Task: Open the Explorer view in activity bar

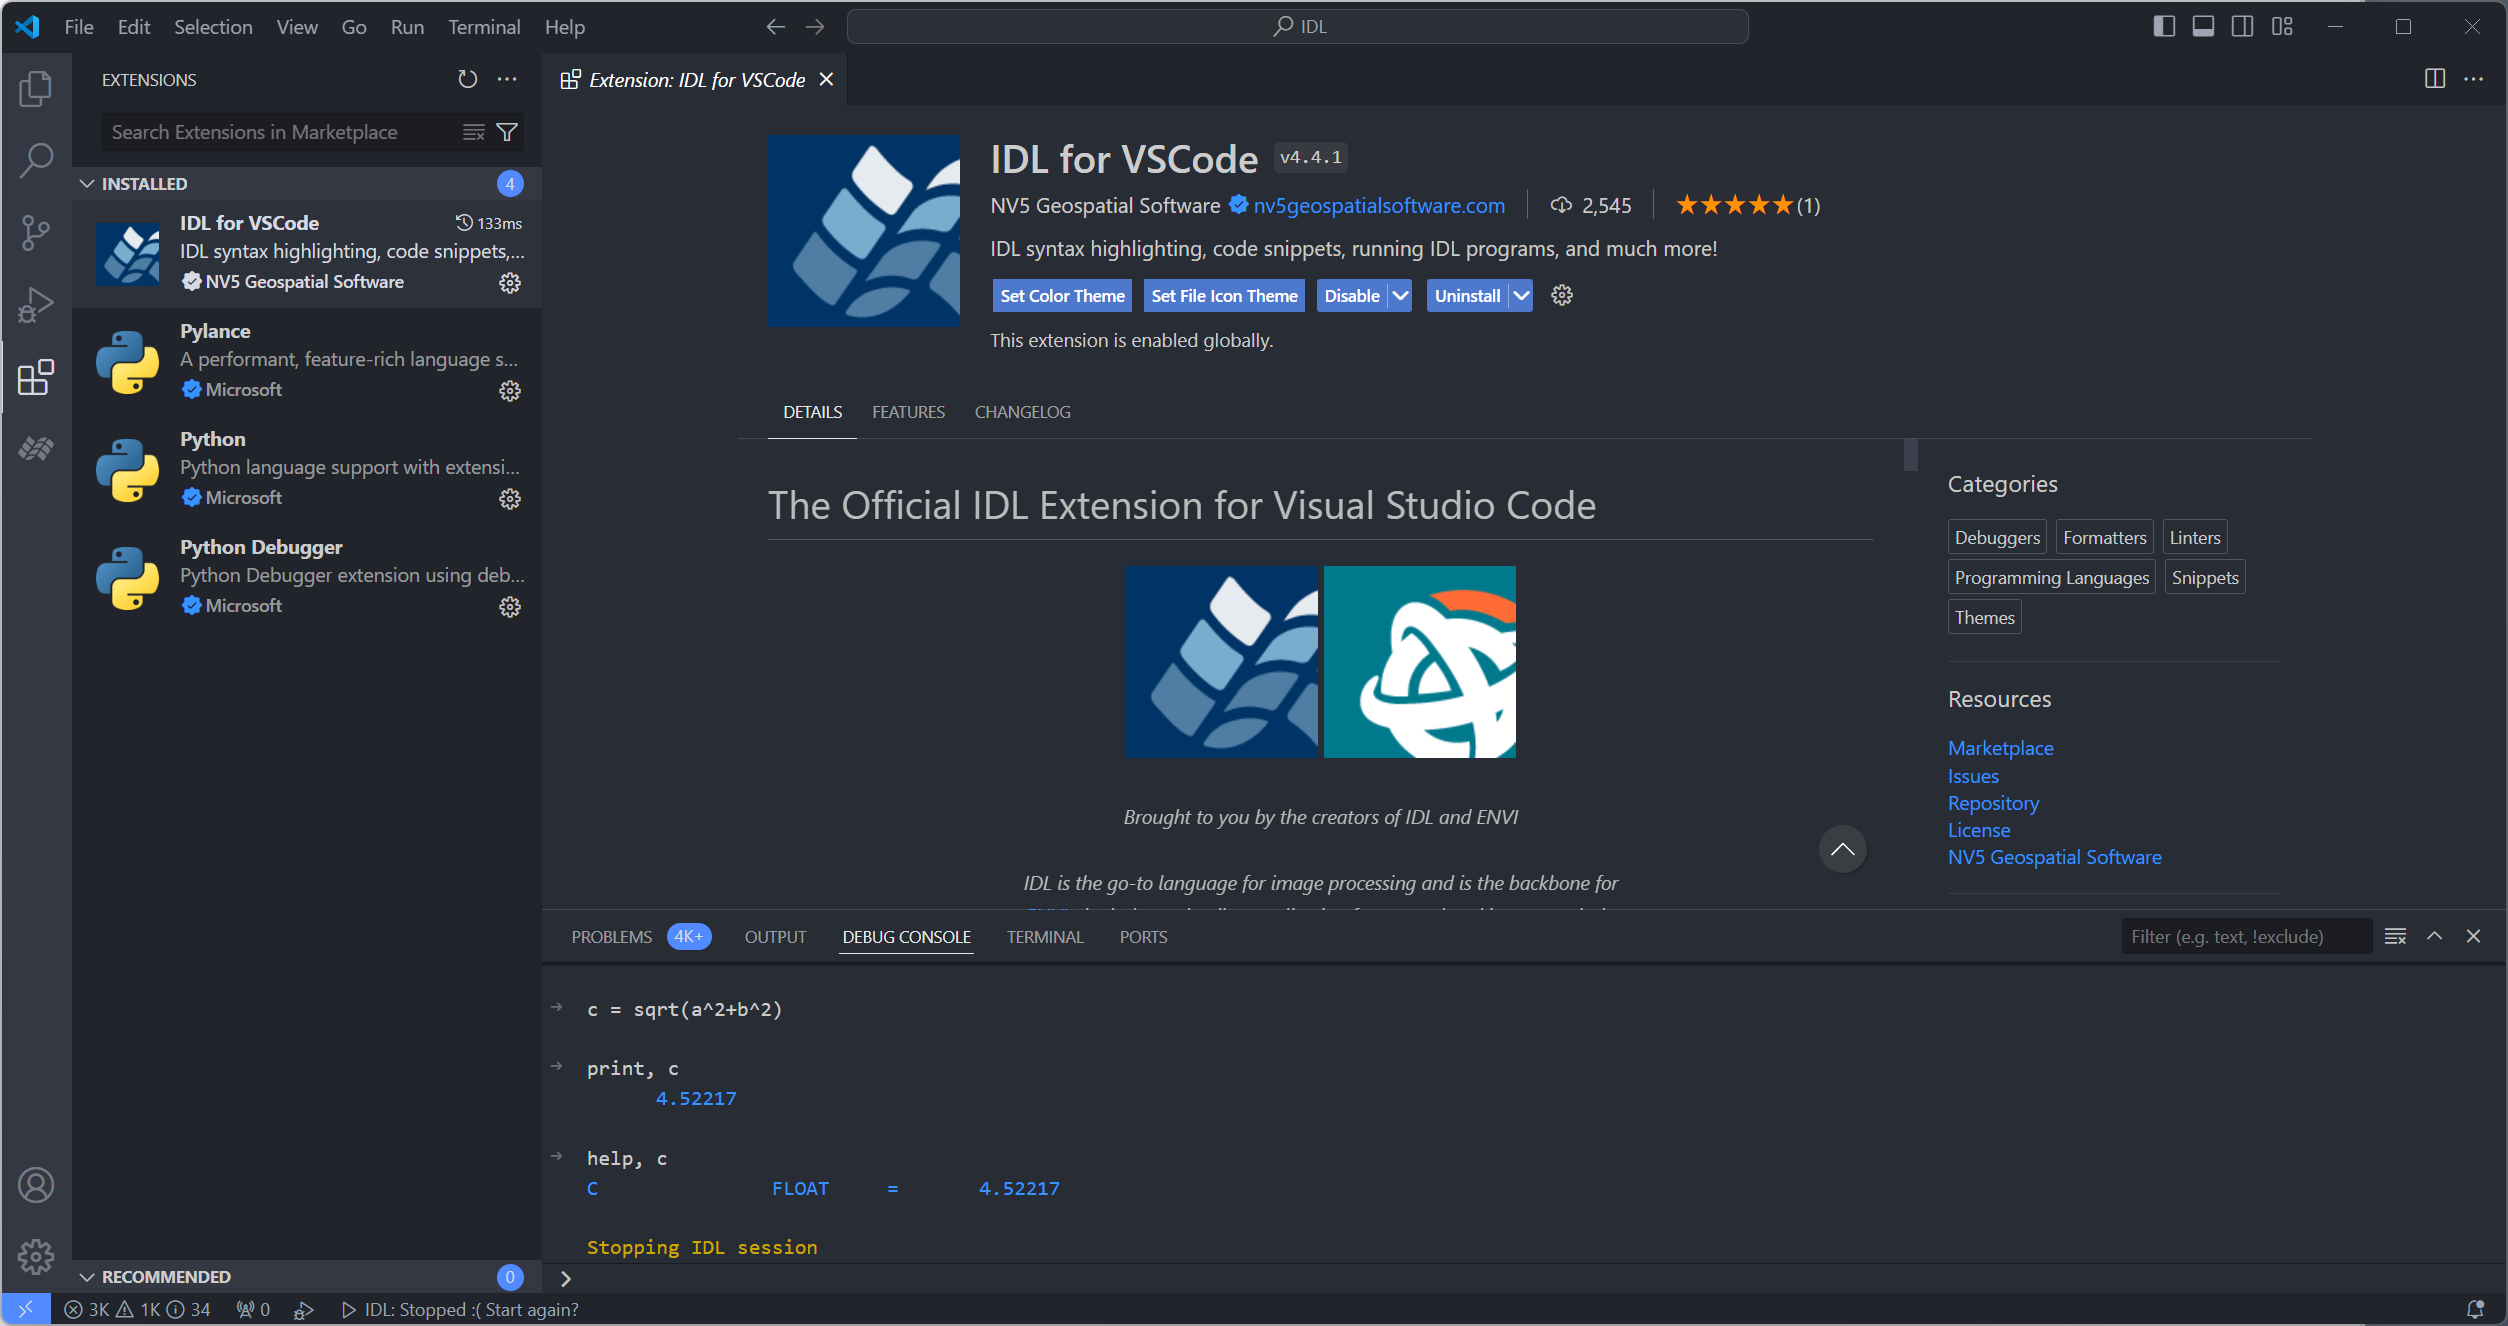Action: coord(36,89)
